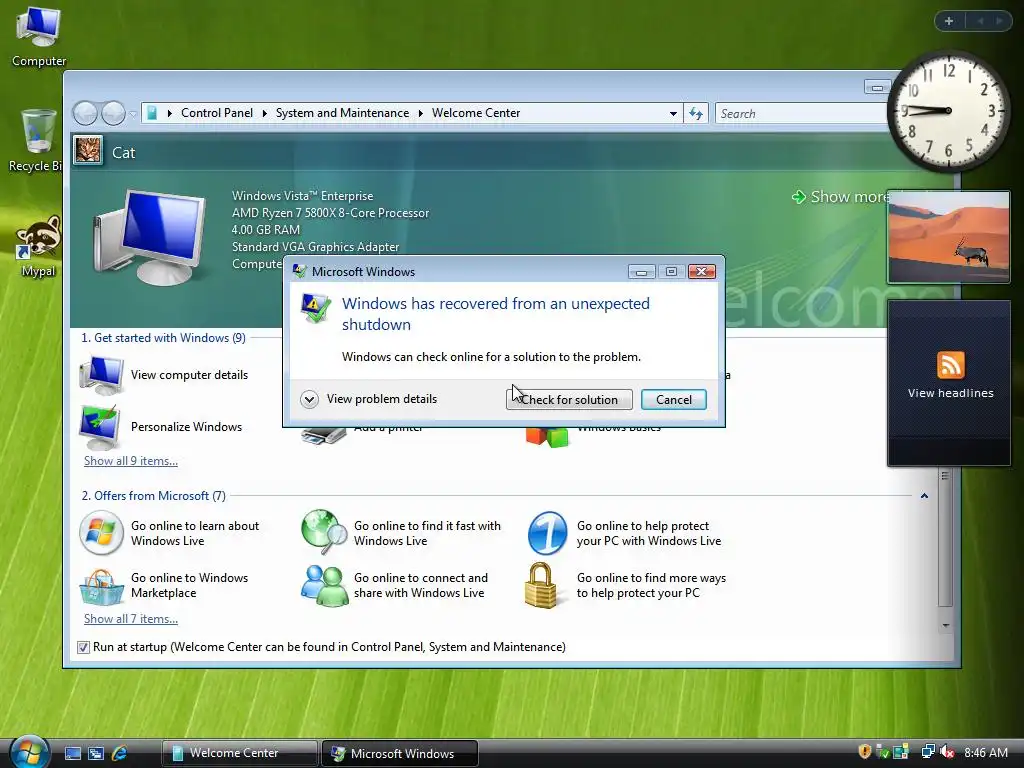Click the Search box in Welcome Center
The height and width of the screenshot is (768, 1024).
[802, 114]
